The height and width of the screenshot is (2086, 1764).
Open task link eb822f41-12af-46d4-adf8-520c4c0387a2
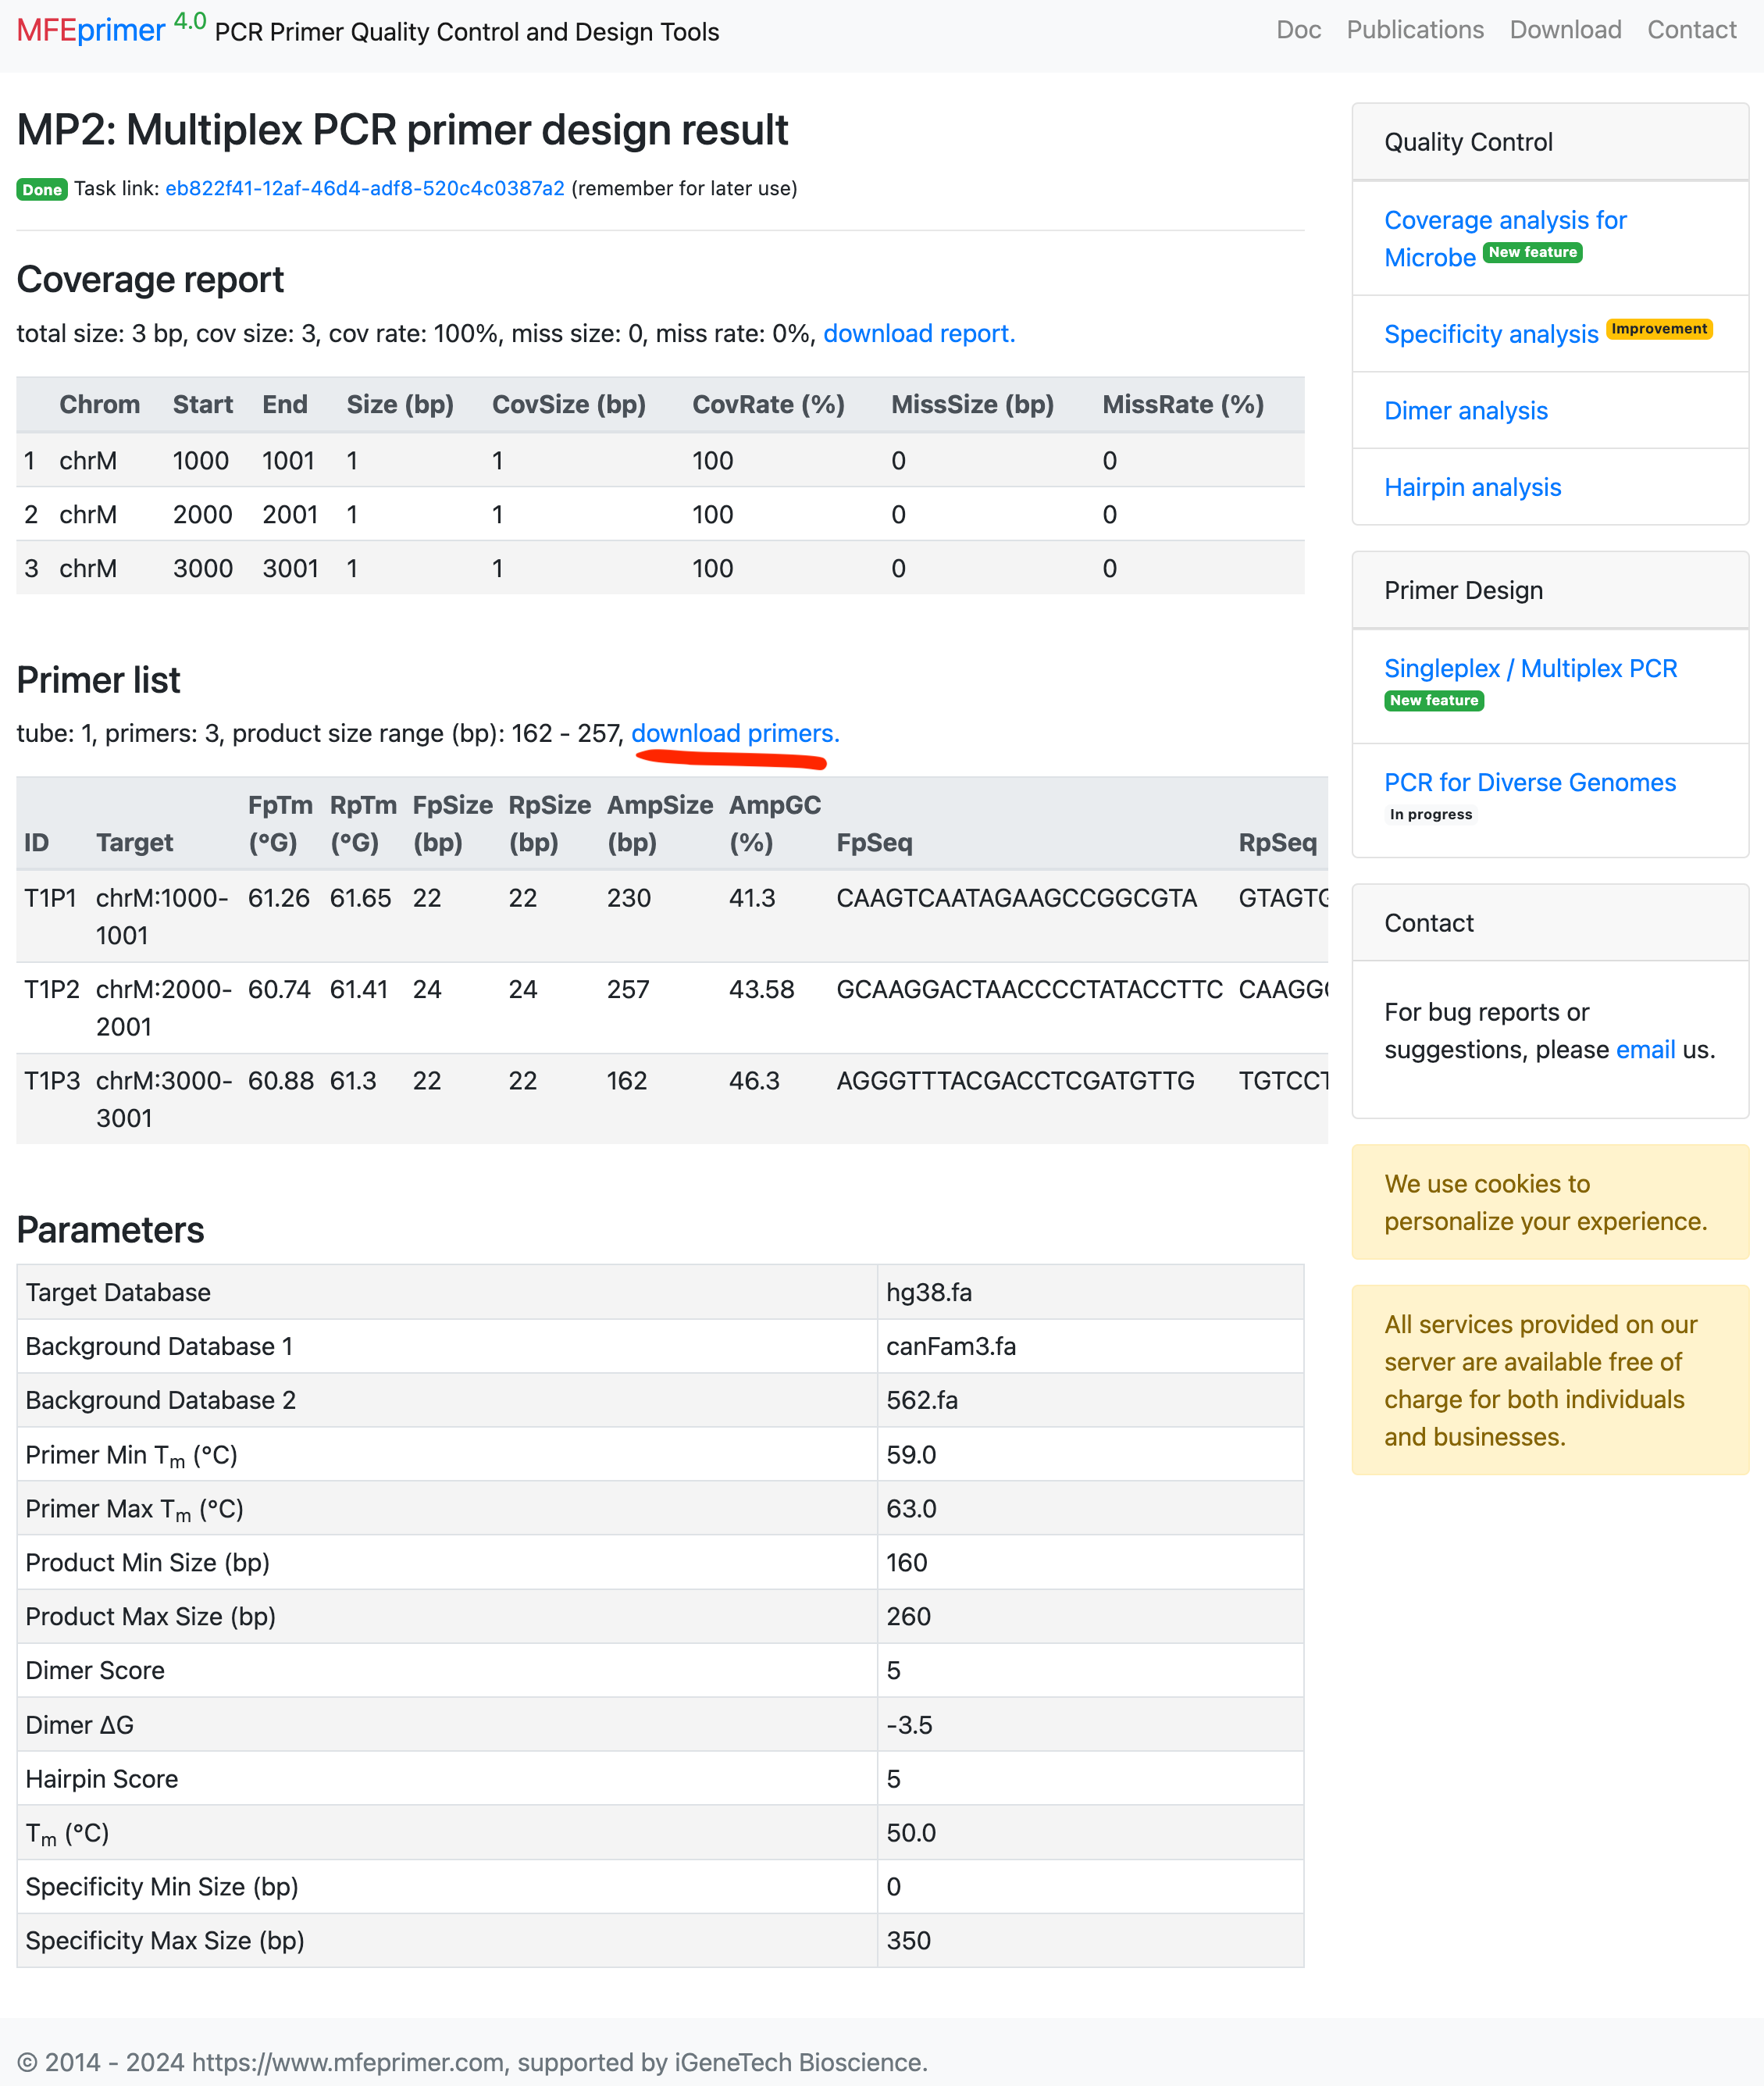tap(365, 188)
